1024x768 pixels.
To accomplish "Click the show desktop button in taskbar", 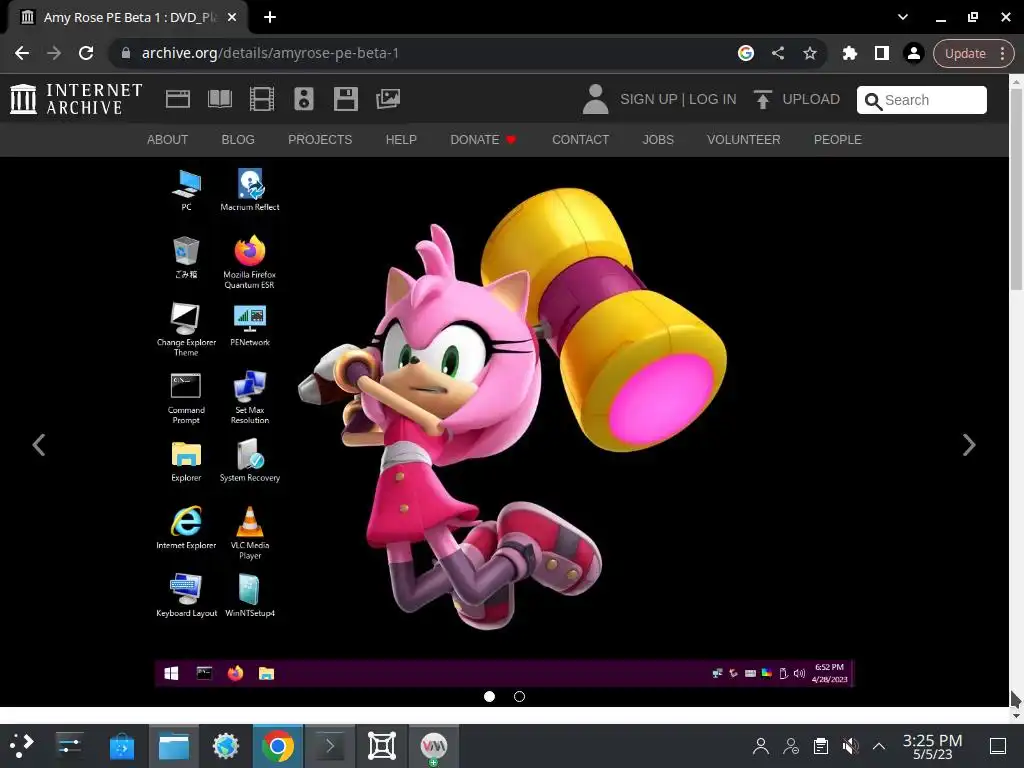I will click(998, 746).
